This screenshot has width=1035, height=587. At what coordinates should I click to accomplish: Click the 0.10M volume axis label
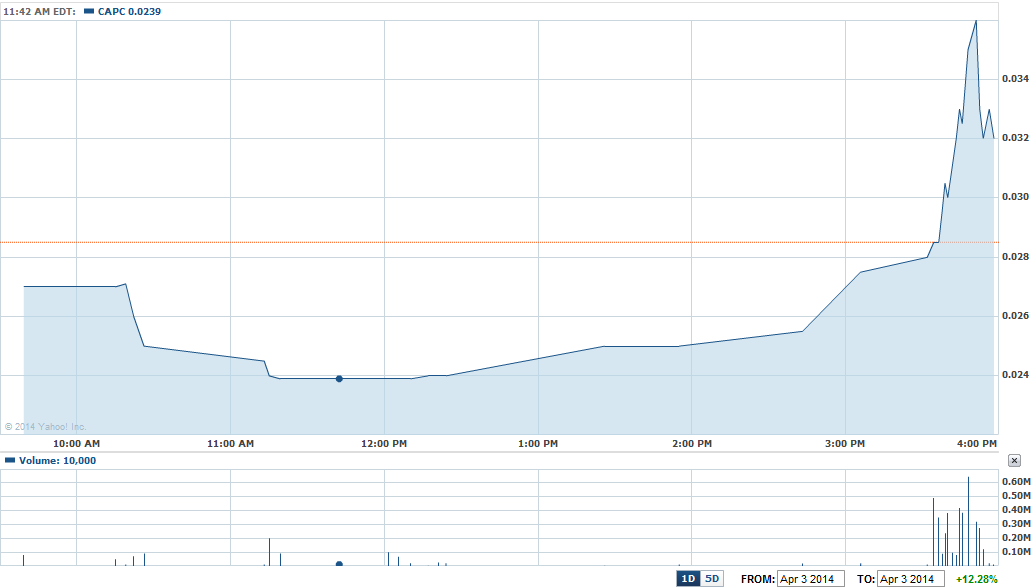tap(1017, 551)
